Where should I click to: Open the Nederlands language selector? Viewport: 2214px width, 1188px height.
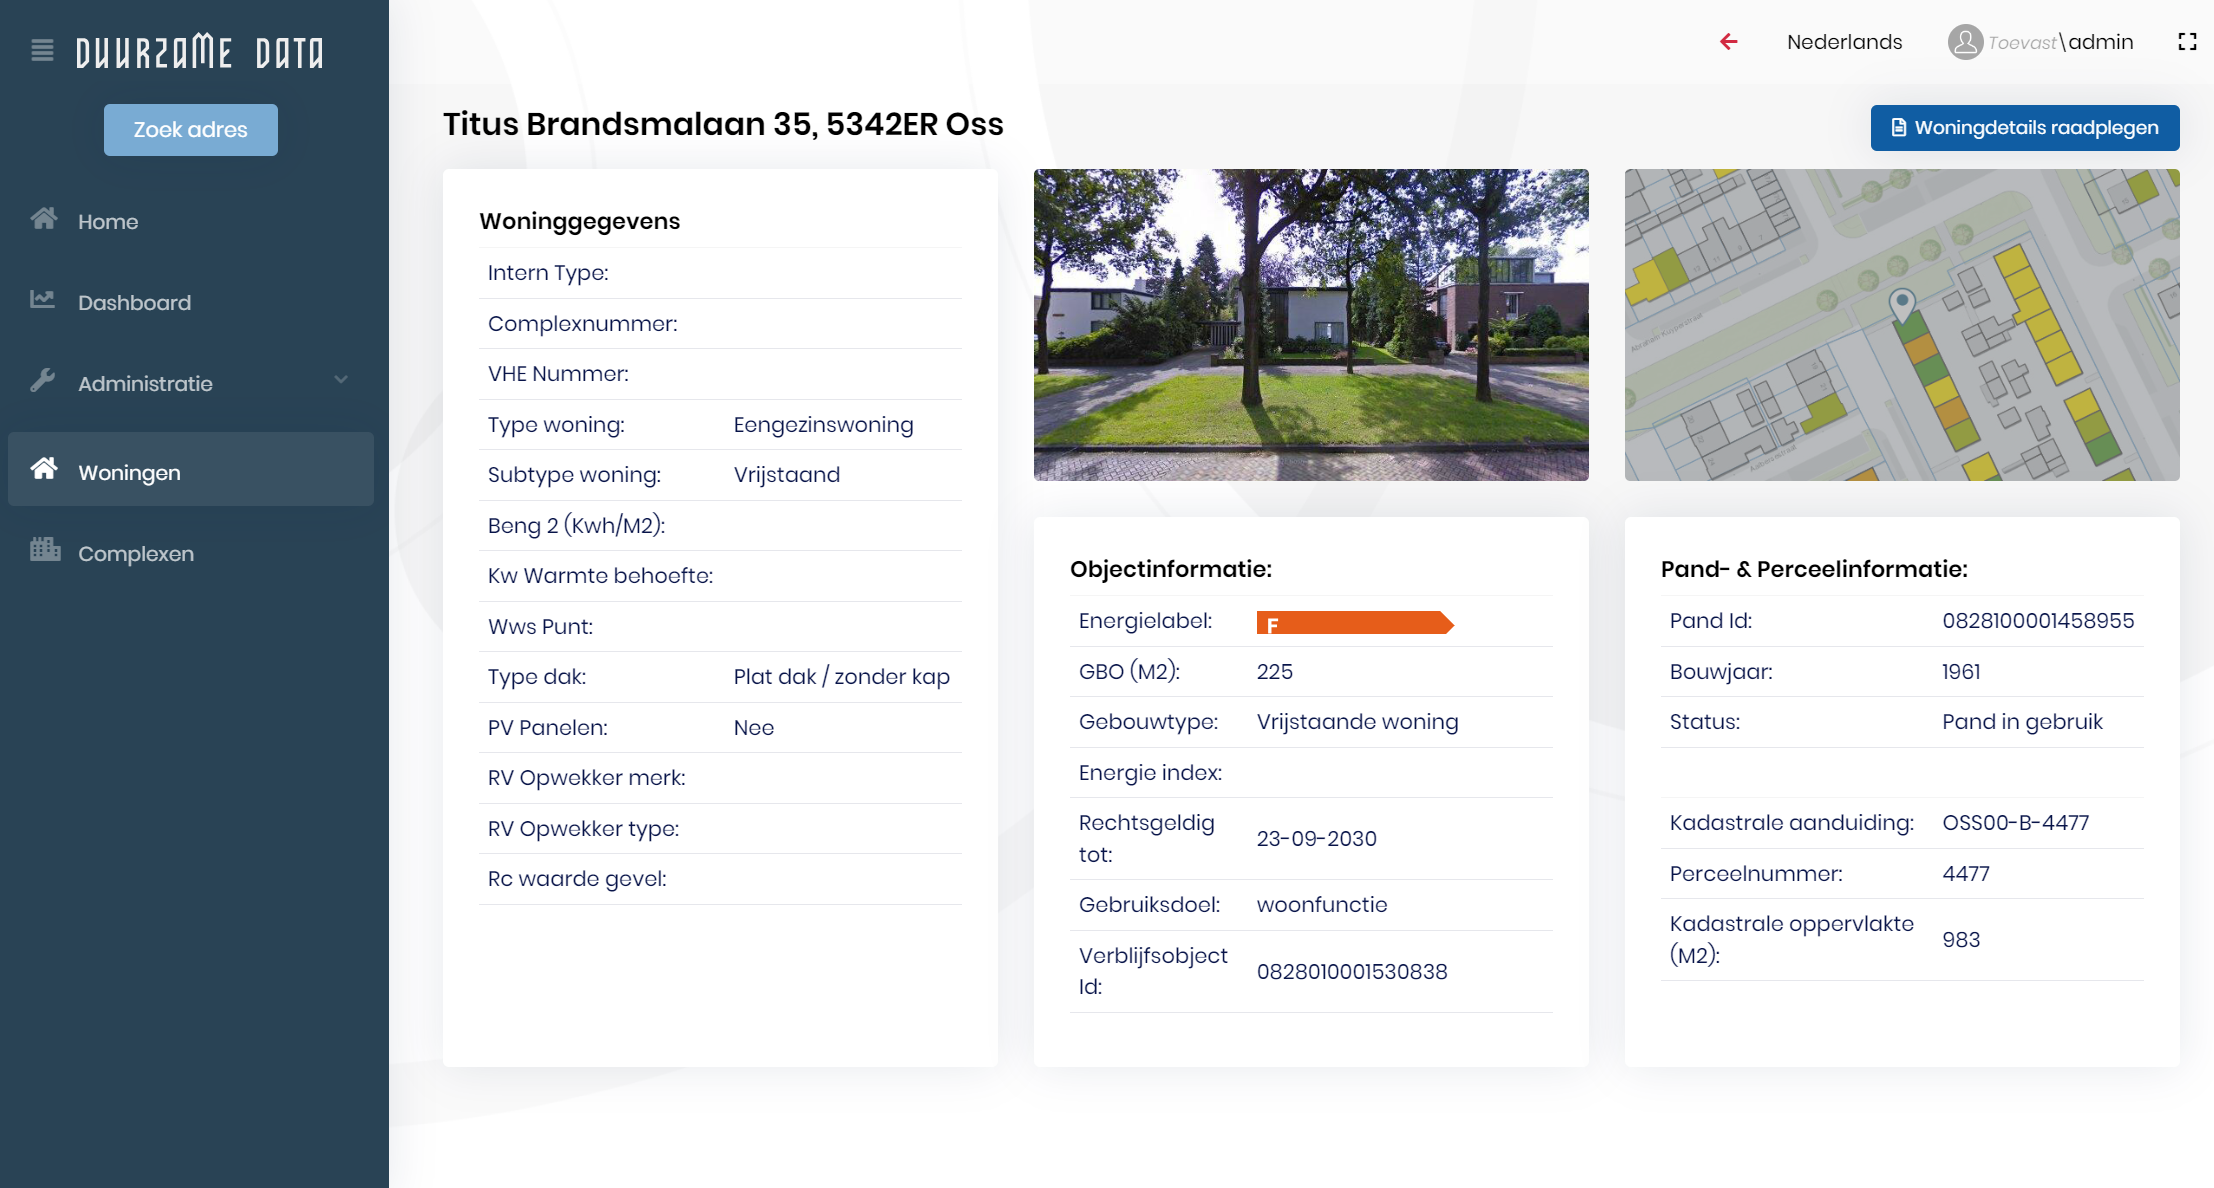coord(1844,42)
